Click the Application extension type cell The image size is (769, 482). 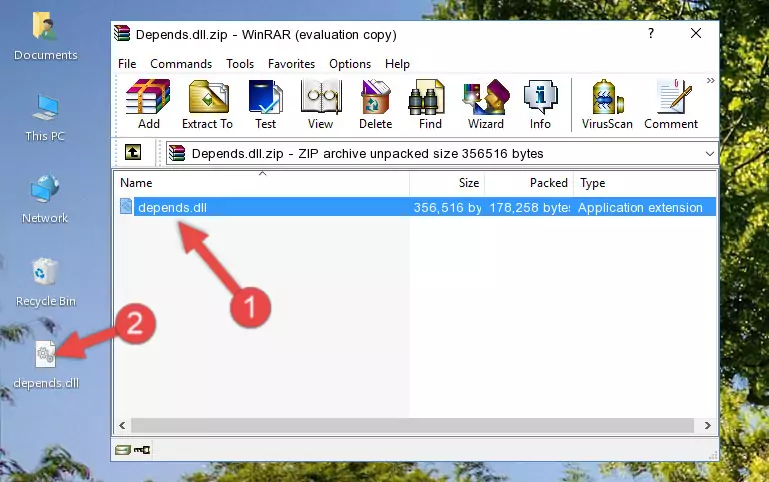click(640, 207)
